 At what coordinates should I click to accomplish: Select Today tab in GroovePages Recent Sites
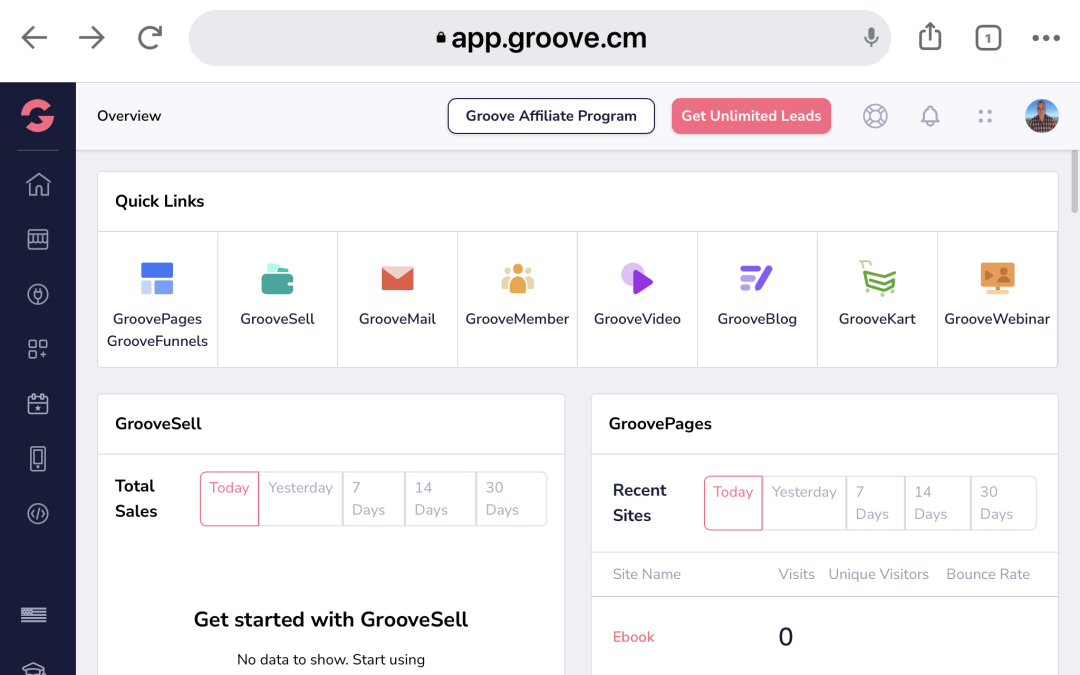[x=733, y=503]
